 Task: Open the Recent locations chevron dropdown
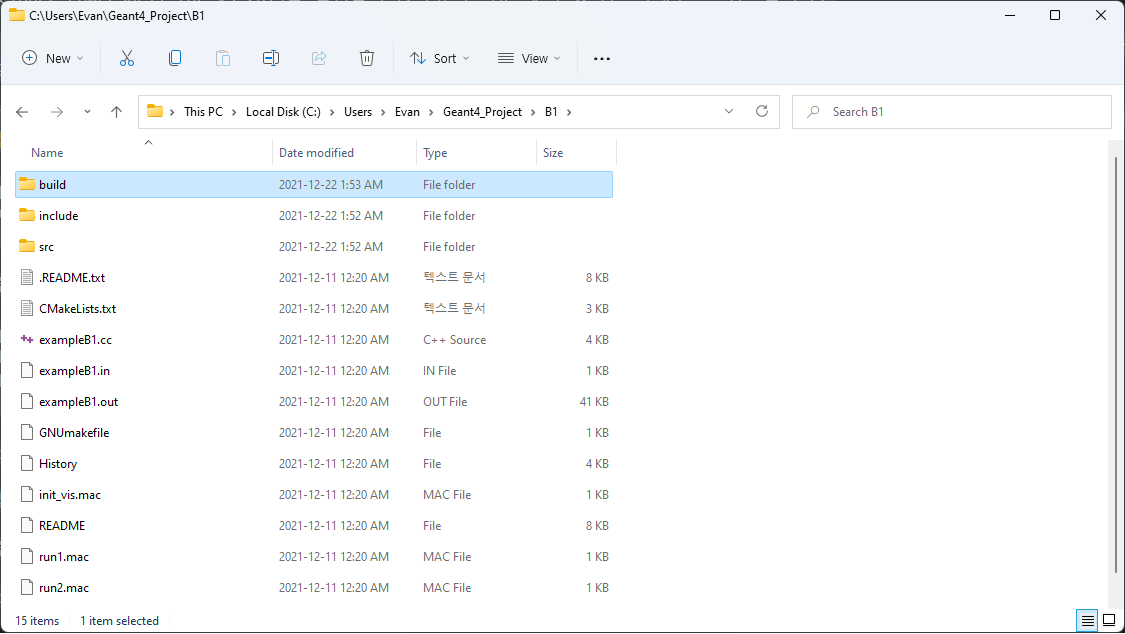tap(87, 112)
